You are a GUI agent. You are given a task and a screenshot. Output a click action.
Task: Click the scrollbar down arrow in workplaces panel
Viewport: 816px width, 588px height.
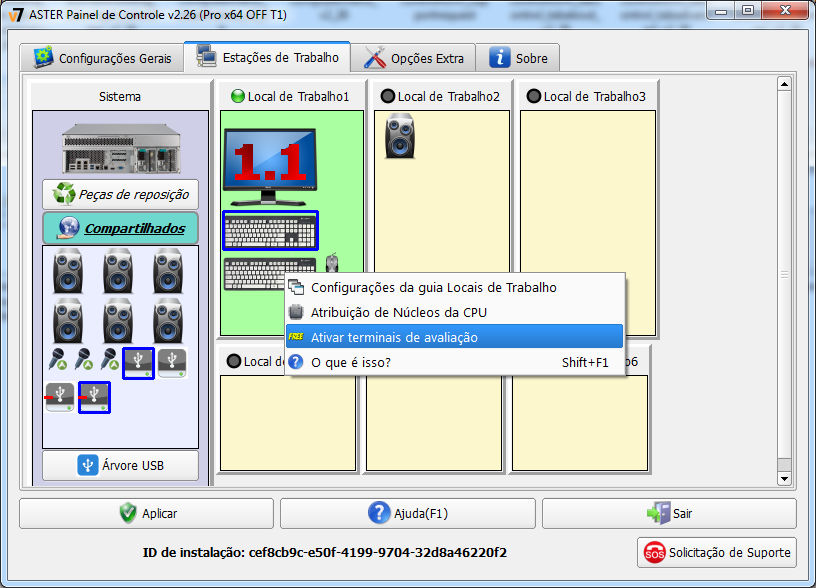point(784,478)
